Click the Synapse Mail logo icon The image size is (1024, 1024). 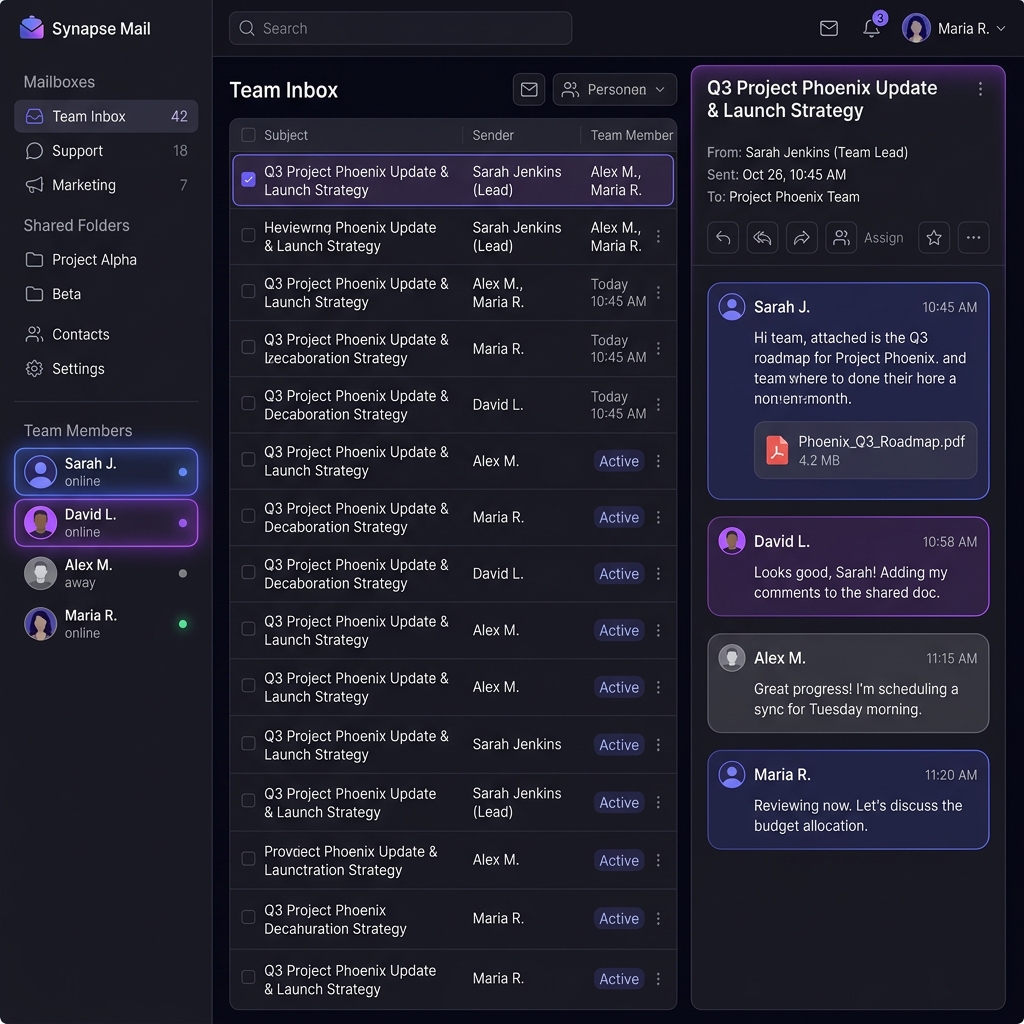tap(31, 28)
